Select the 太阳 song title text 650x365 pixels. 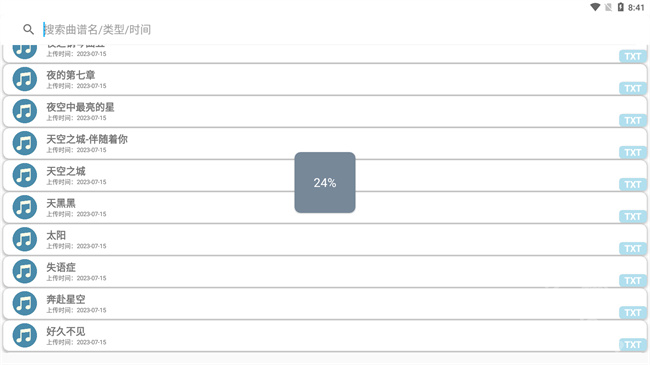pyautogui.click(x=56, y=235)
